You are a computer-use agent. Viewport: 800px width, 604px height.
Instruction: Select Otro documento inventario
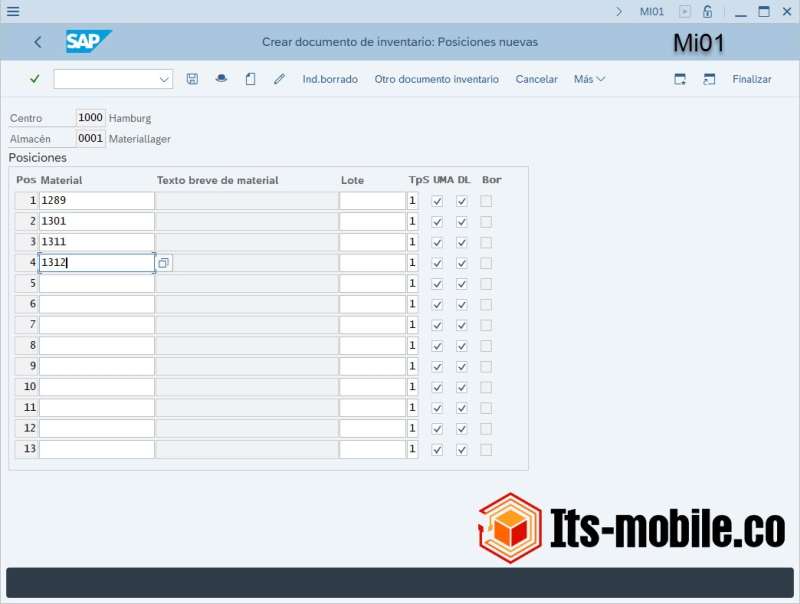tap(436, 79)
